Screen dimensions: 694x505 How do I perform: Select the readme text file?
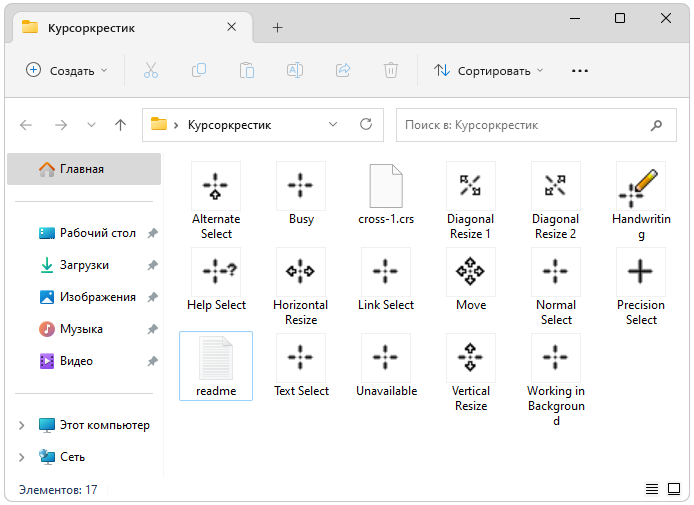(x=216, y=366)
